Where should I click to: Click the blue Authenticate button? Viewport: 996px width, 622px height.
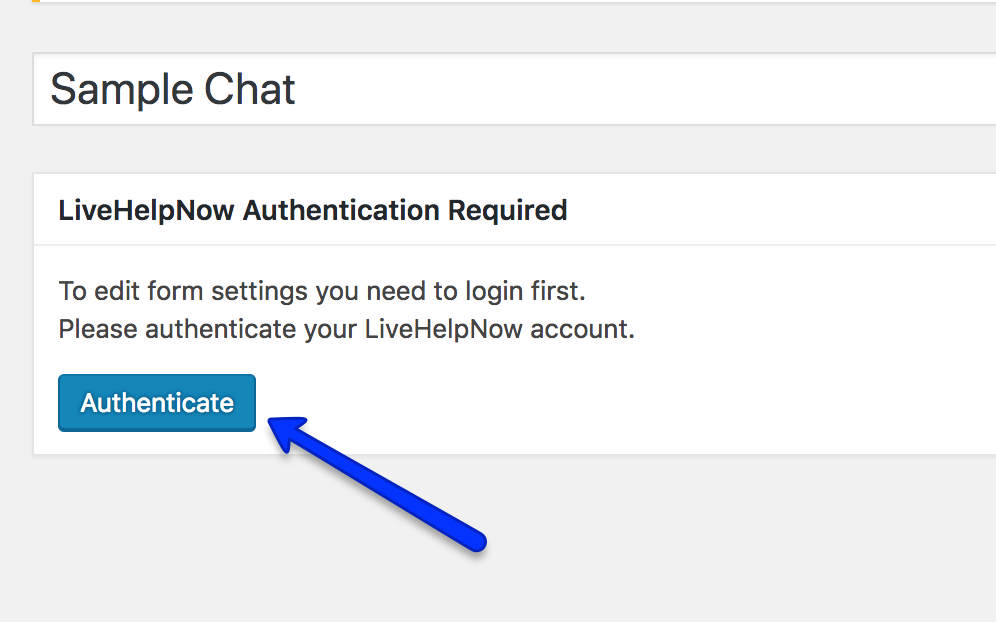click(157, 403)
